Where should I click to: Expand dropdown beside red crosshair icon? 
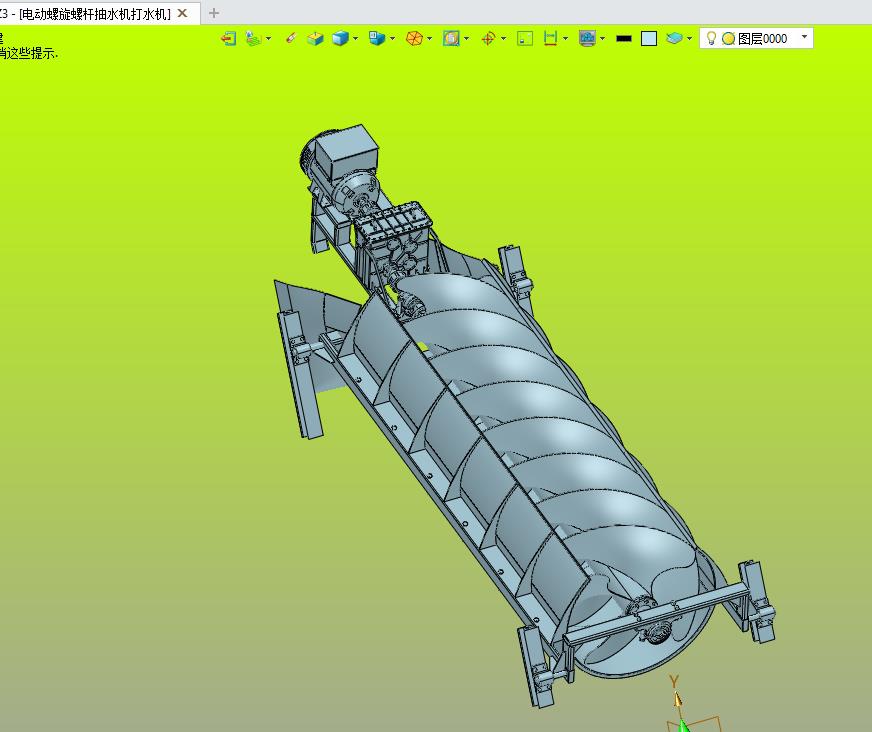pos(504,39)
